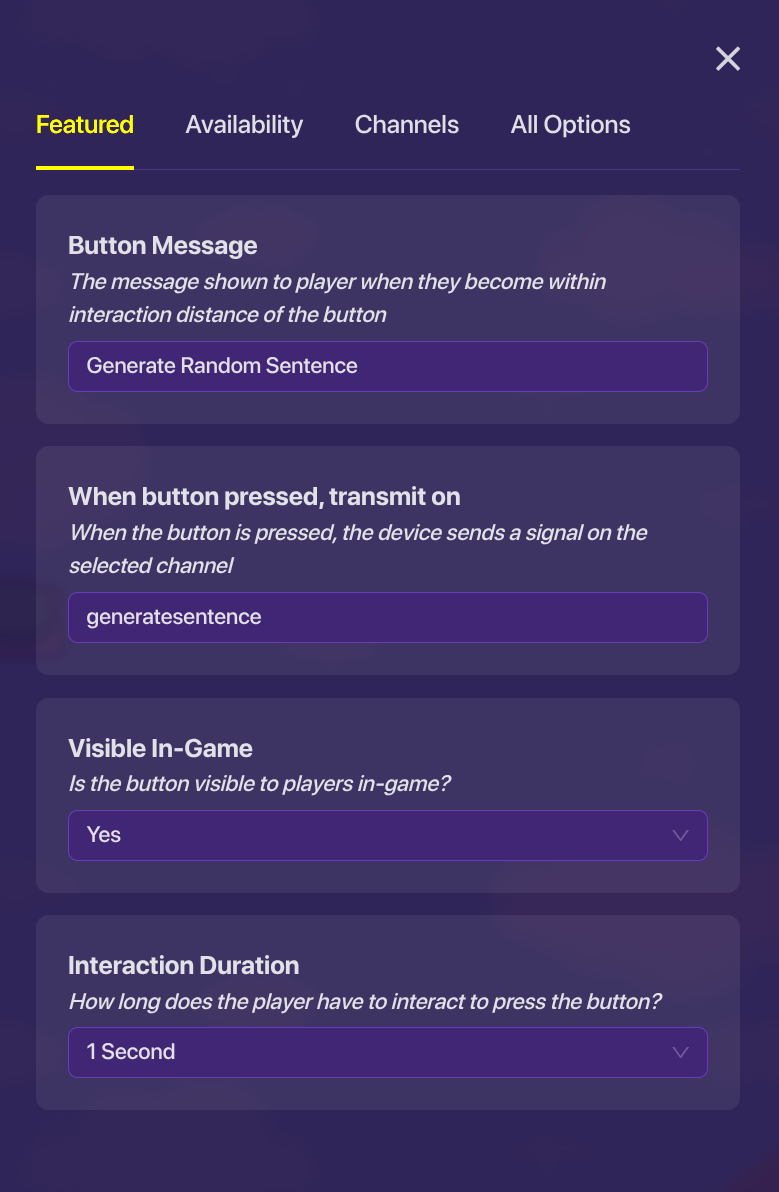The height and width of the screenshot is (1192, 779).
Task: Click the Button Message description text
Action: pyautogui.click(x=337, y=298)
